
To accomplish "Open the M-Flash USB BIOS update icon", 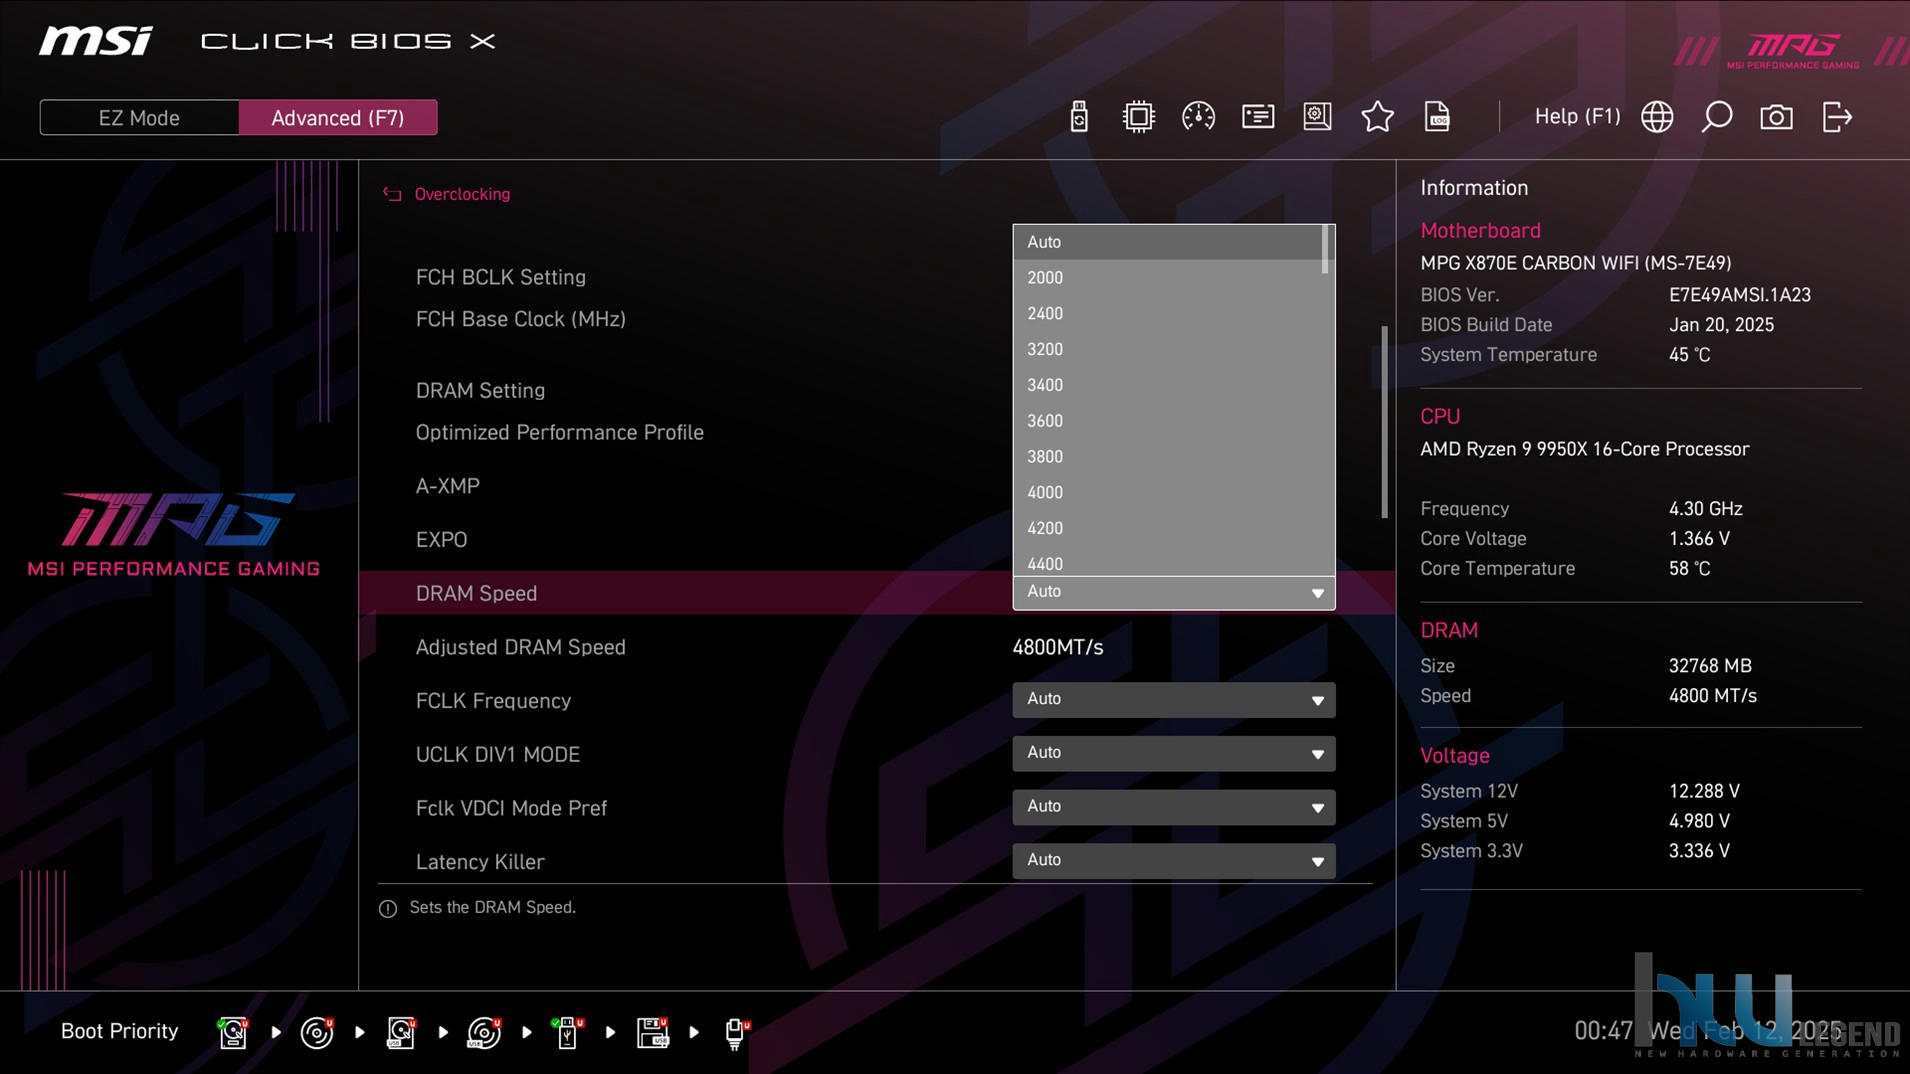I will [1078, 117].
